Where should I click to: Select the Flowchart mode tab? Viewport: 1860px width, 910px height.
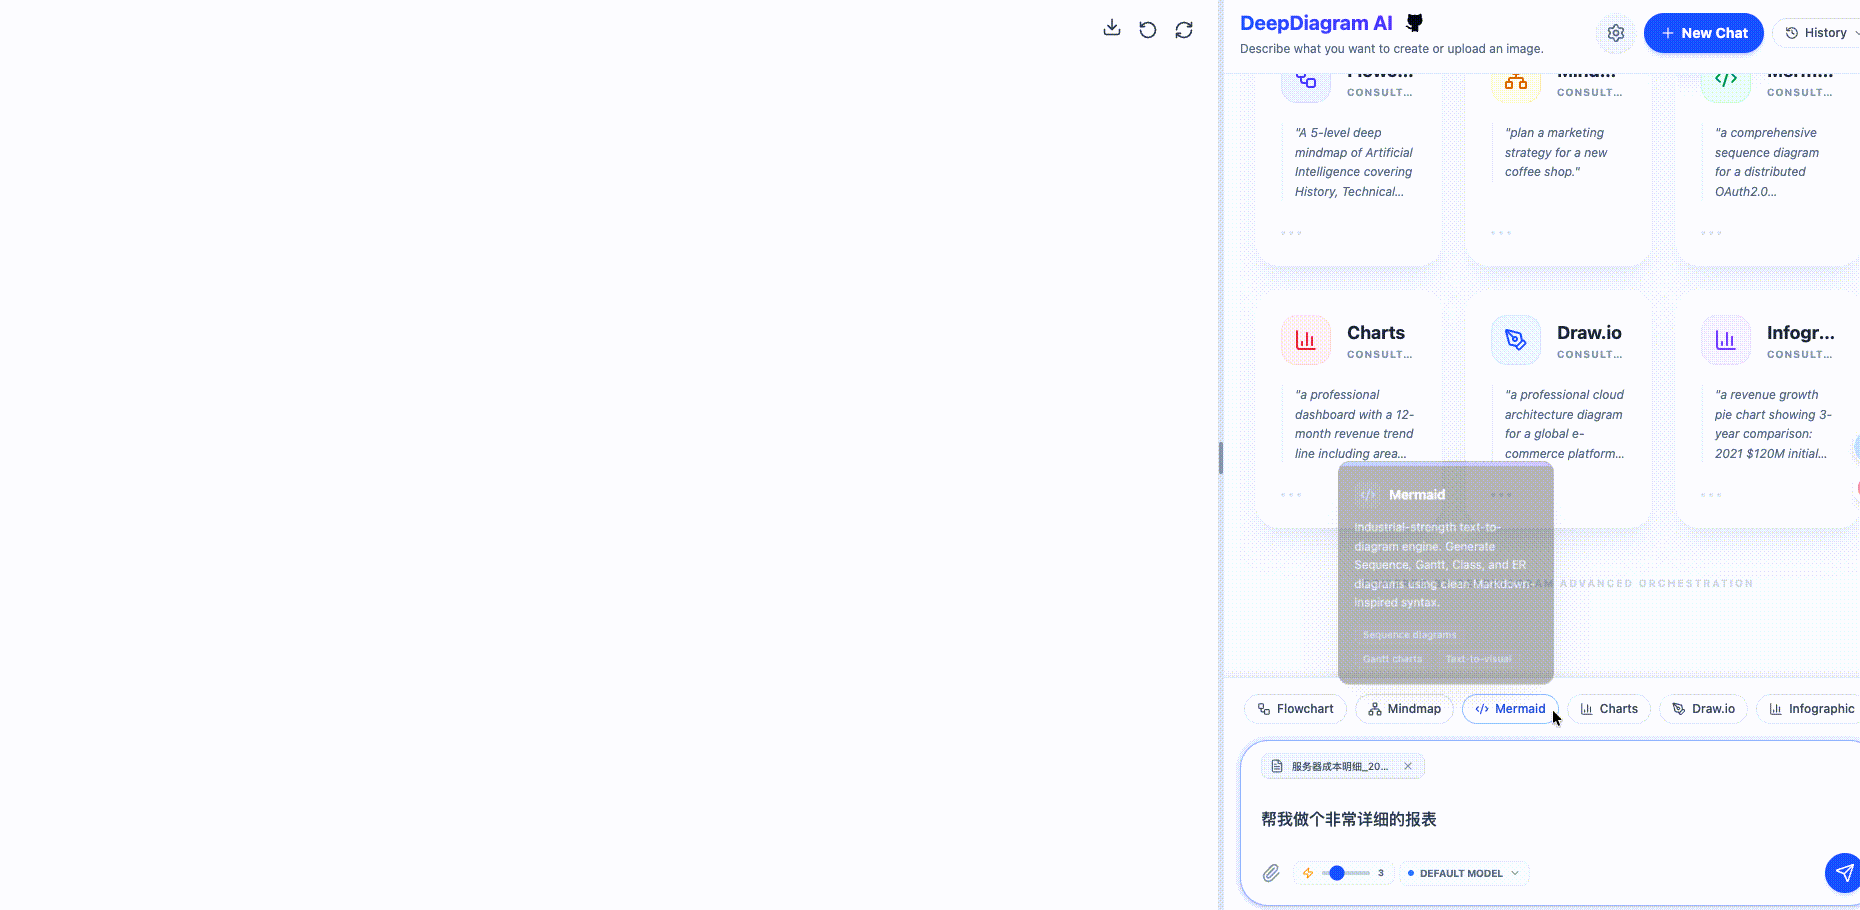coord(1295,708)
